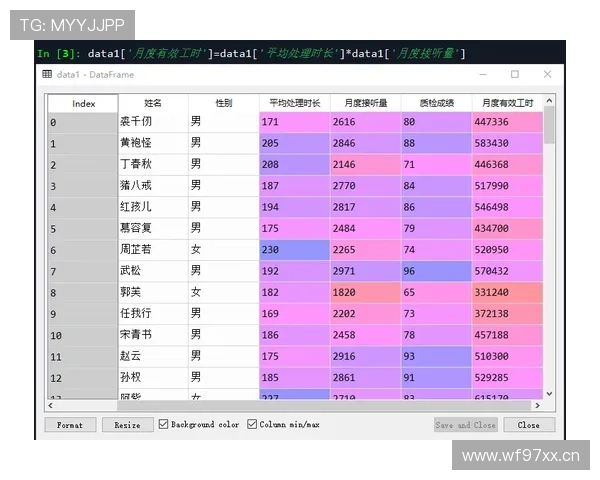Maximize the data1 DataFrame window
The width and height of the screenshot is (600, 480).
click(x=515, y=74)
